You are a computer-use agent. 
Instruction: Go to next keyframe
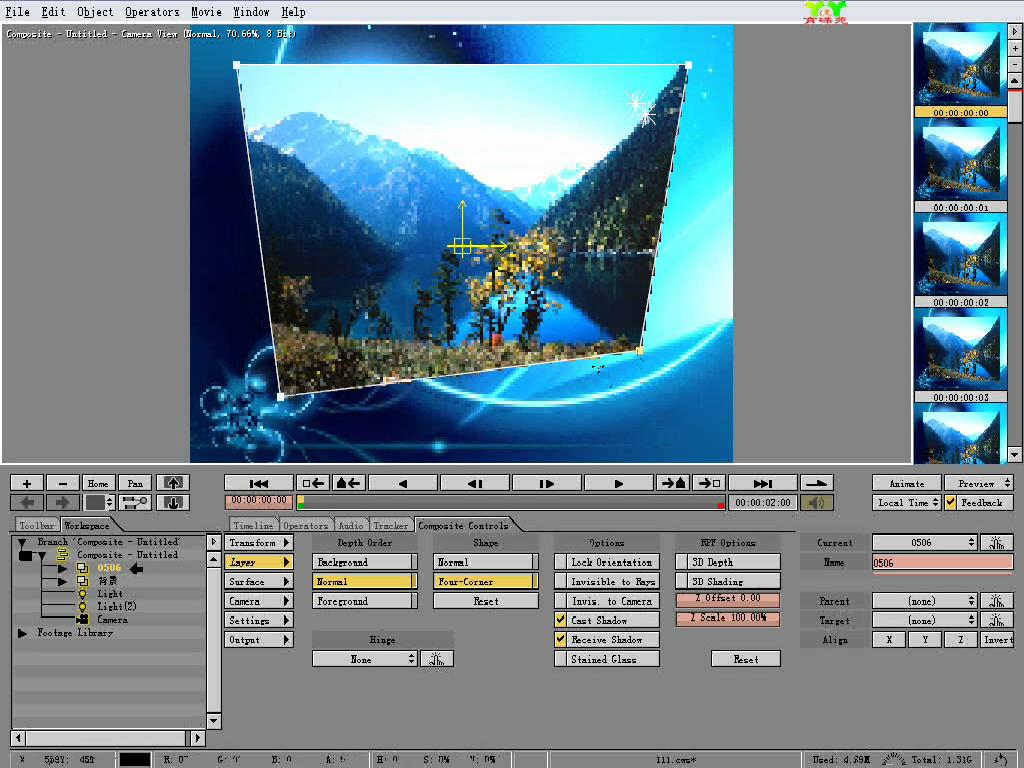(673, 483)
